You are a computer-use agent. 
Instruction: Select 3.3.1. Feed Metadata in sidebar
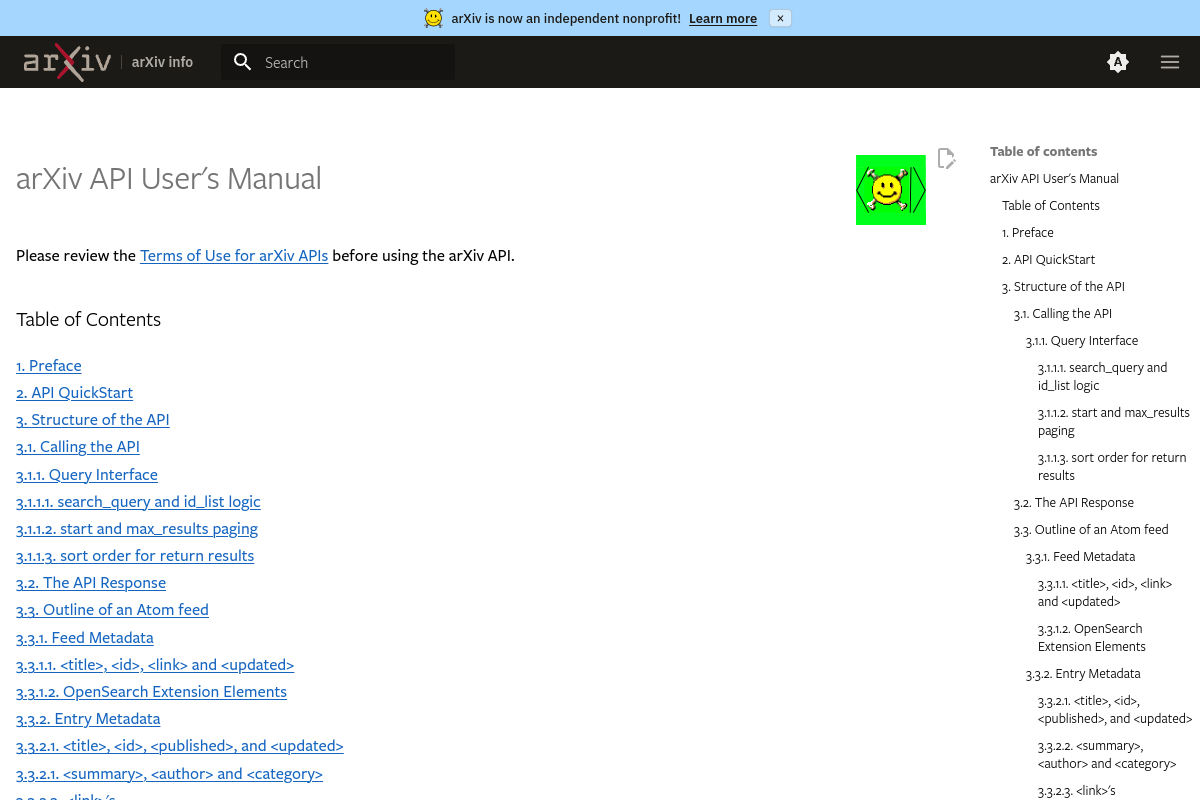point(1080,556)
